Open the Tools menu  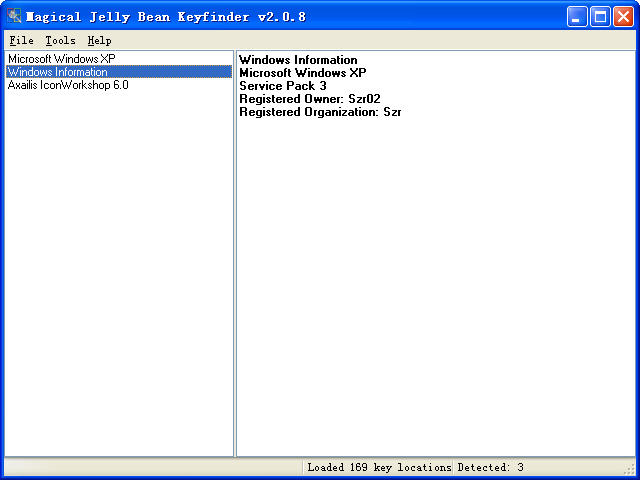60,40
